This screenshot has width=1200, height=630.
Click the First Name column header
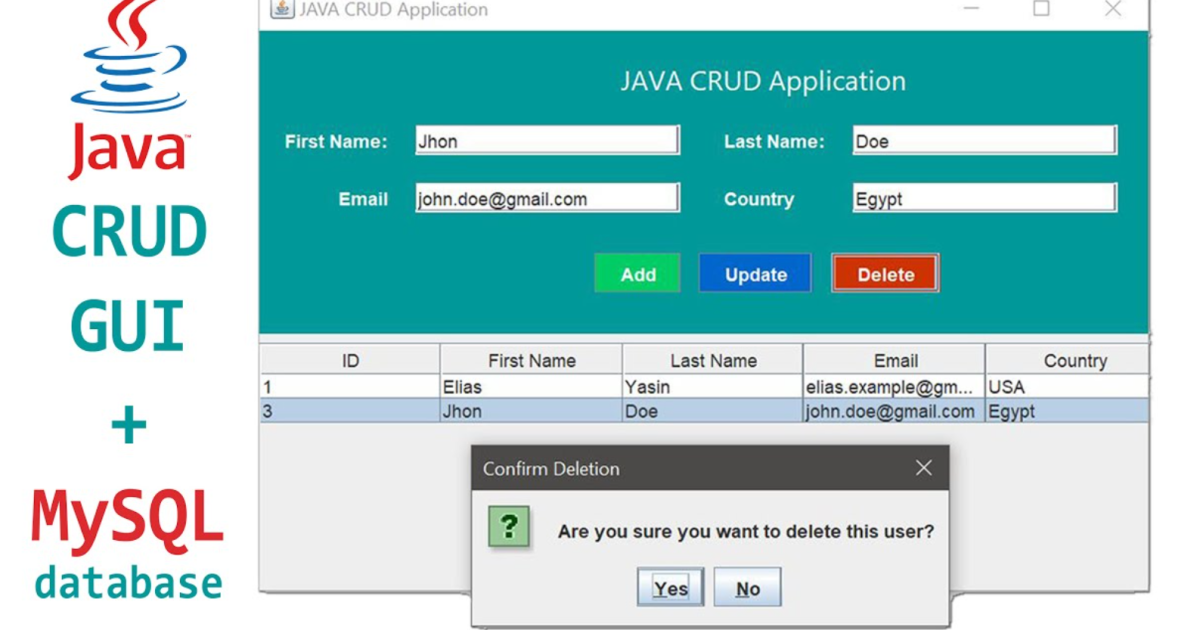[531, 360]
